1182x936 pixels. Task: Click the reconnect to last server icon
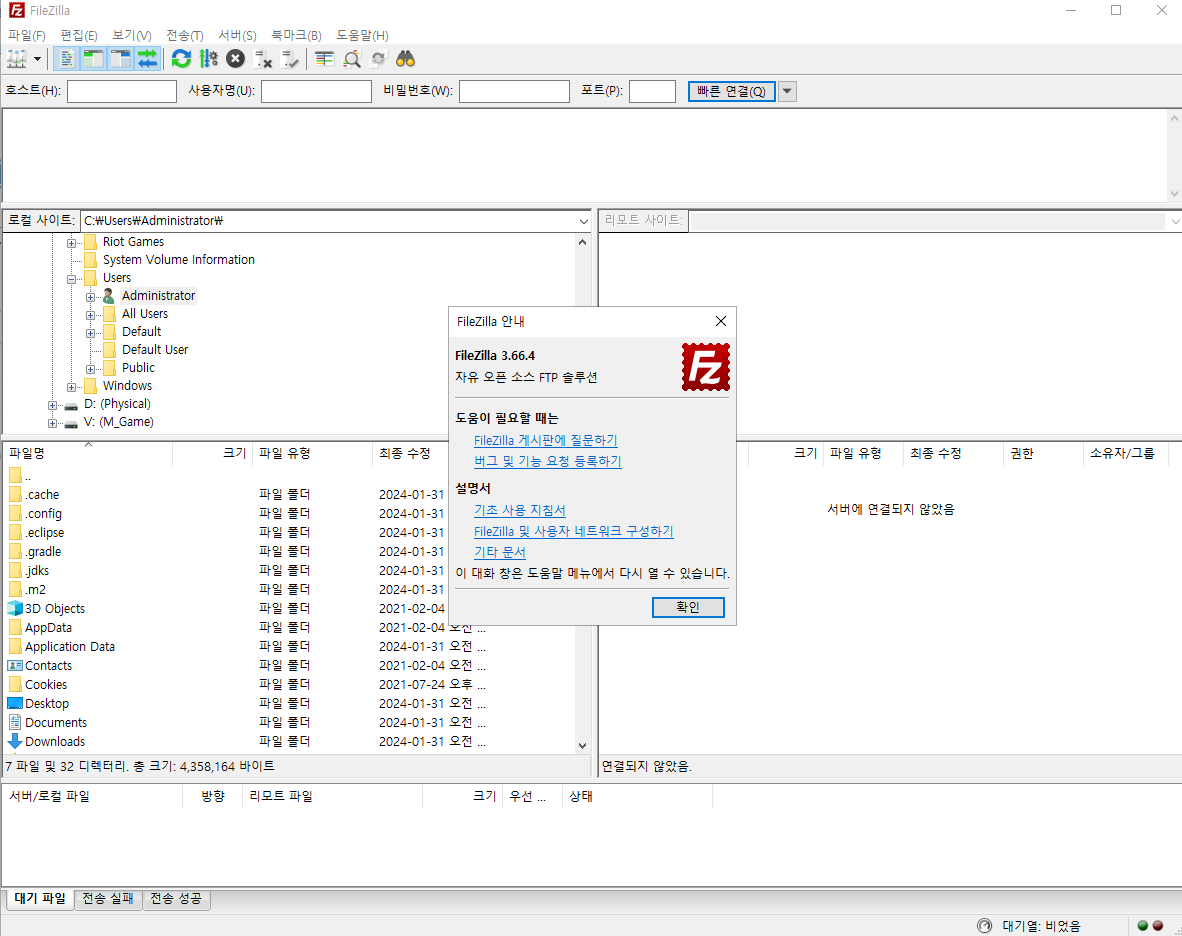click(x=290, y=59)
